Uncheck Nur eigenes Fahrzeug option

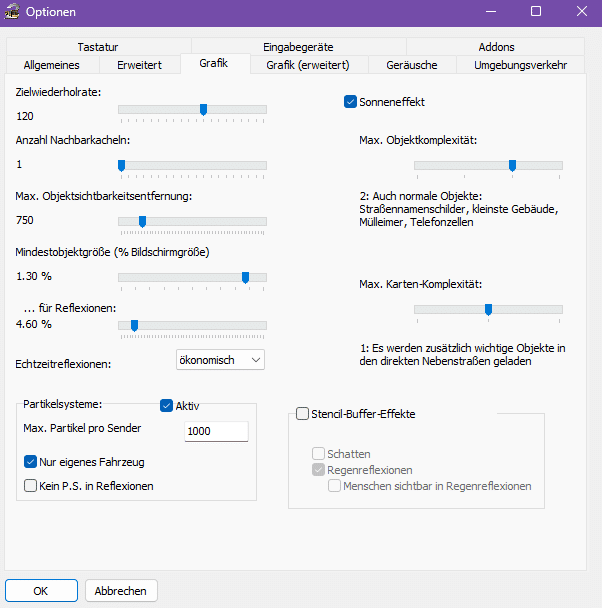pyautogui.click(x=30, y=462)
